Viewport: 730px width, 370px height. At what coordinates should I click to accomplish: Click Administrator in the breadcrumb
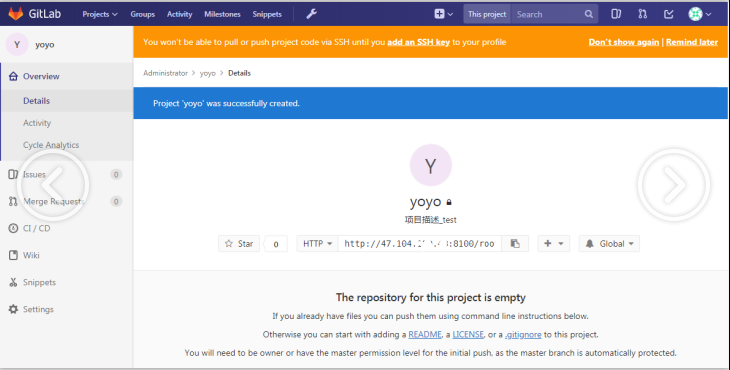pos(165,73)
